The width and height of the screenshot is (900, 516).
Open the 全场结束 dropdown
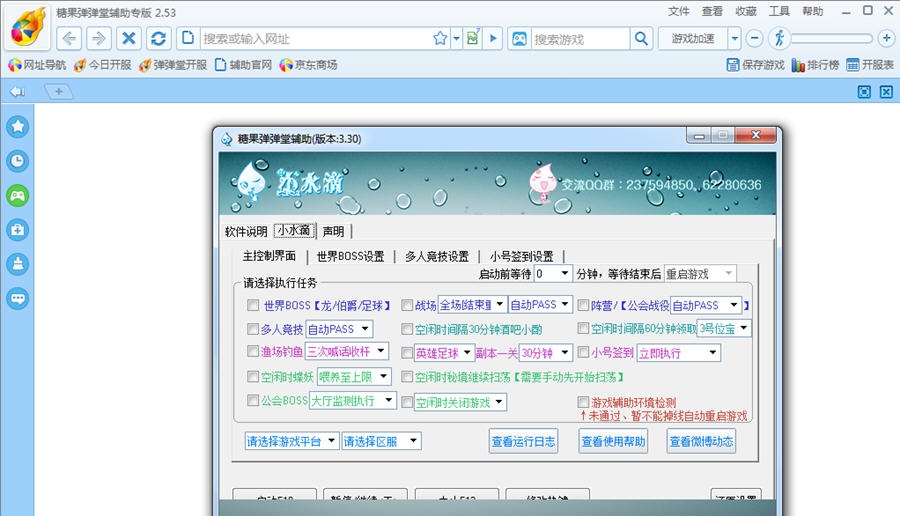click(x=472, y=305)
